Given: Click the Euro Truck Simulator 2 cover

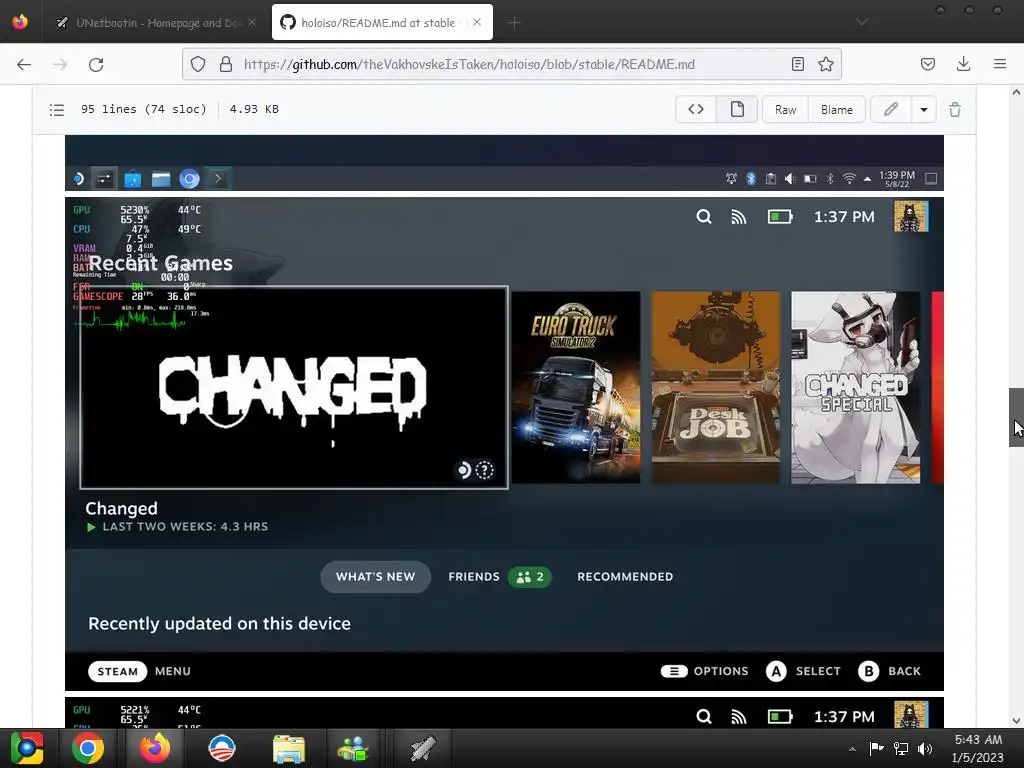Looking at the screenshot, I should click(576, 387).
